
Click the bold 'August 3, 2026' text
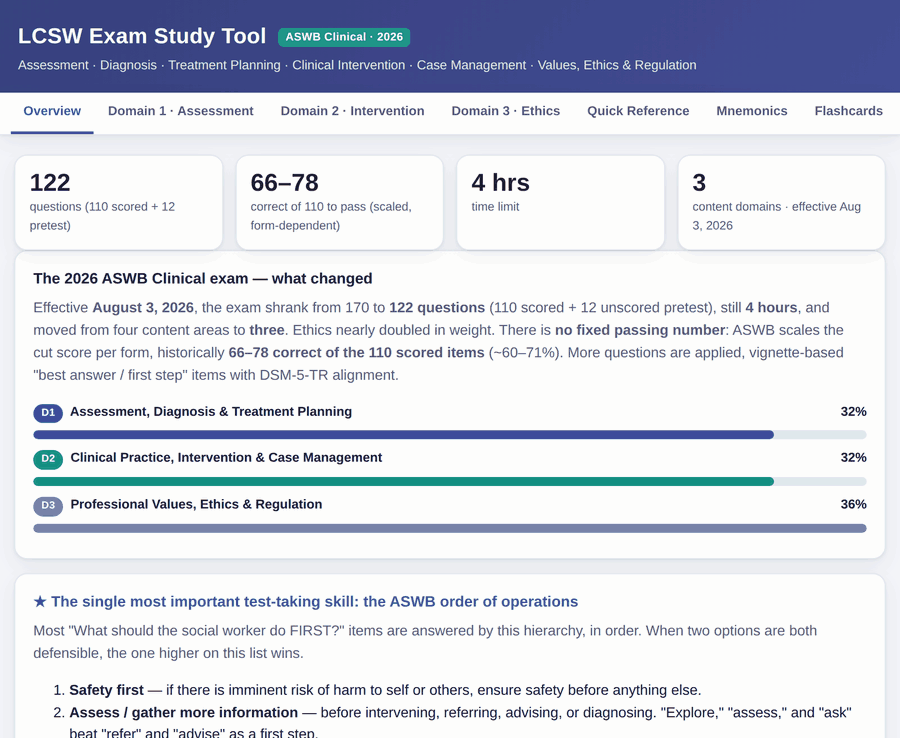[x=143, y=308]
